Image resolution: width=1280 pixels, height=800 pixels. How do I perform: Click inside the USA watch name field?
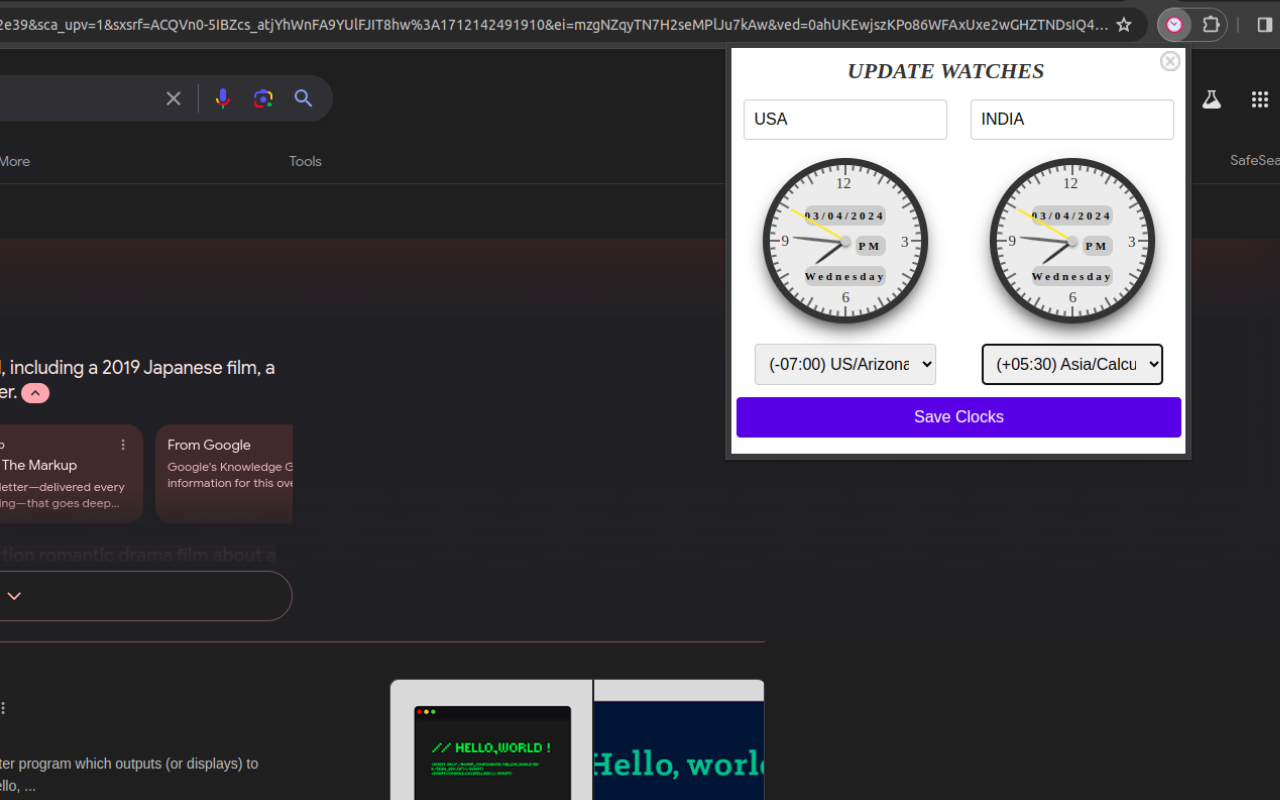point(845,119)
